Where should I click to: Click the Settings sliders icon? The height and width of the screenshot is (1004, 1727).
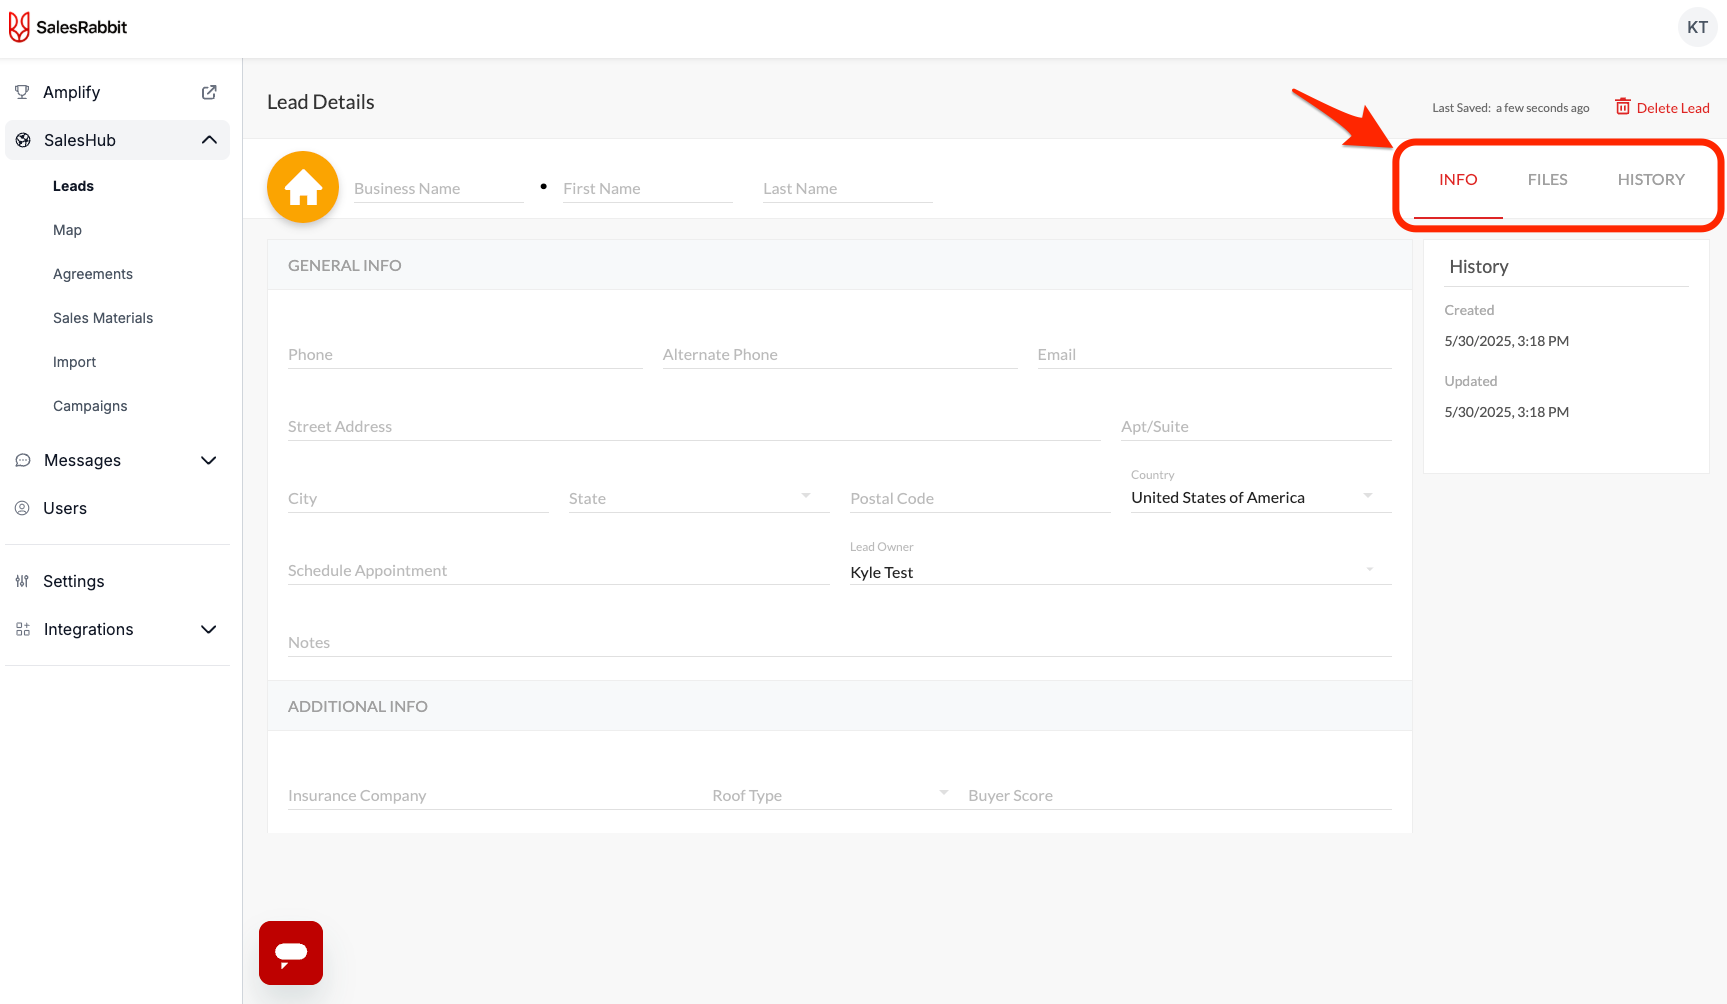point(22,581)
